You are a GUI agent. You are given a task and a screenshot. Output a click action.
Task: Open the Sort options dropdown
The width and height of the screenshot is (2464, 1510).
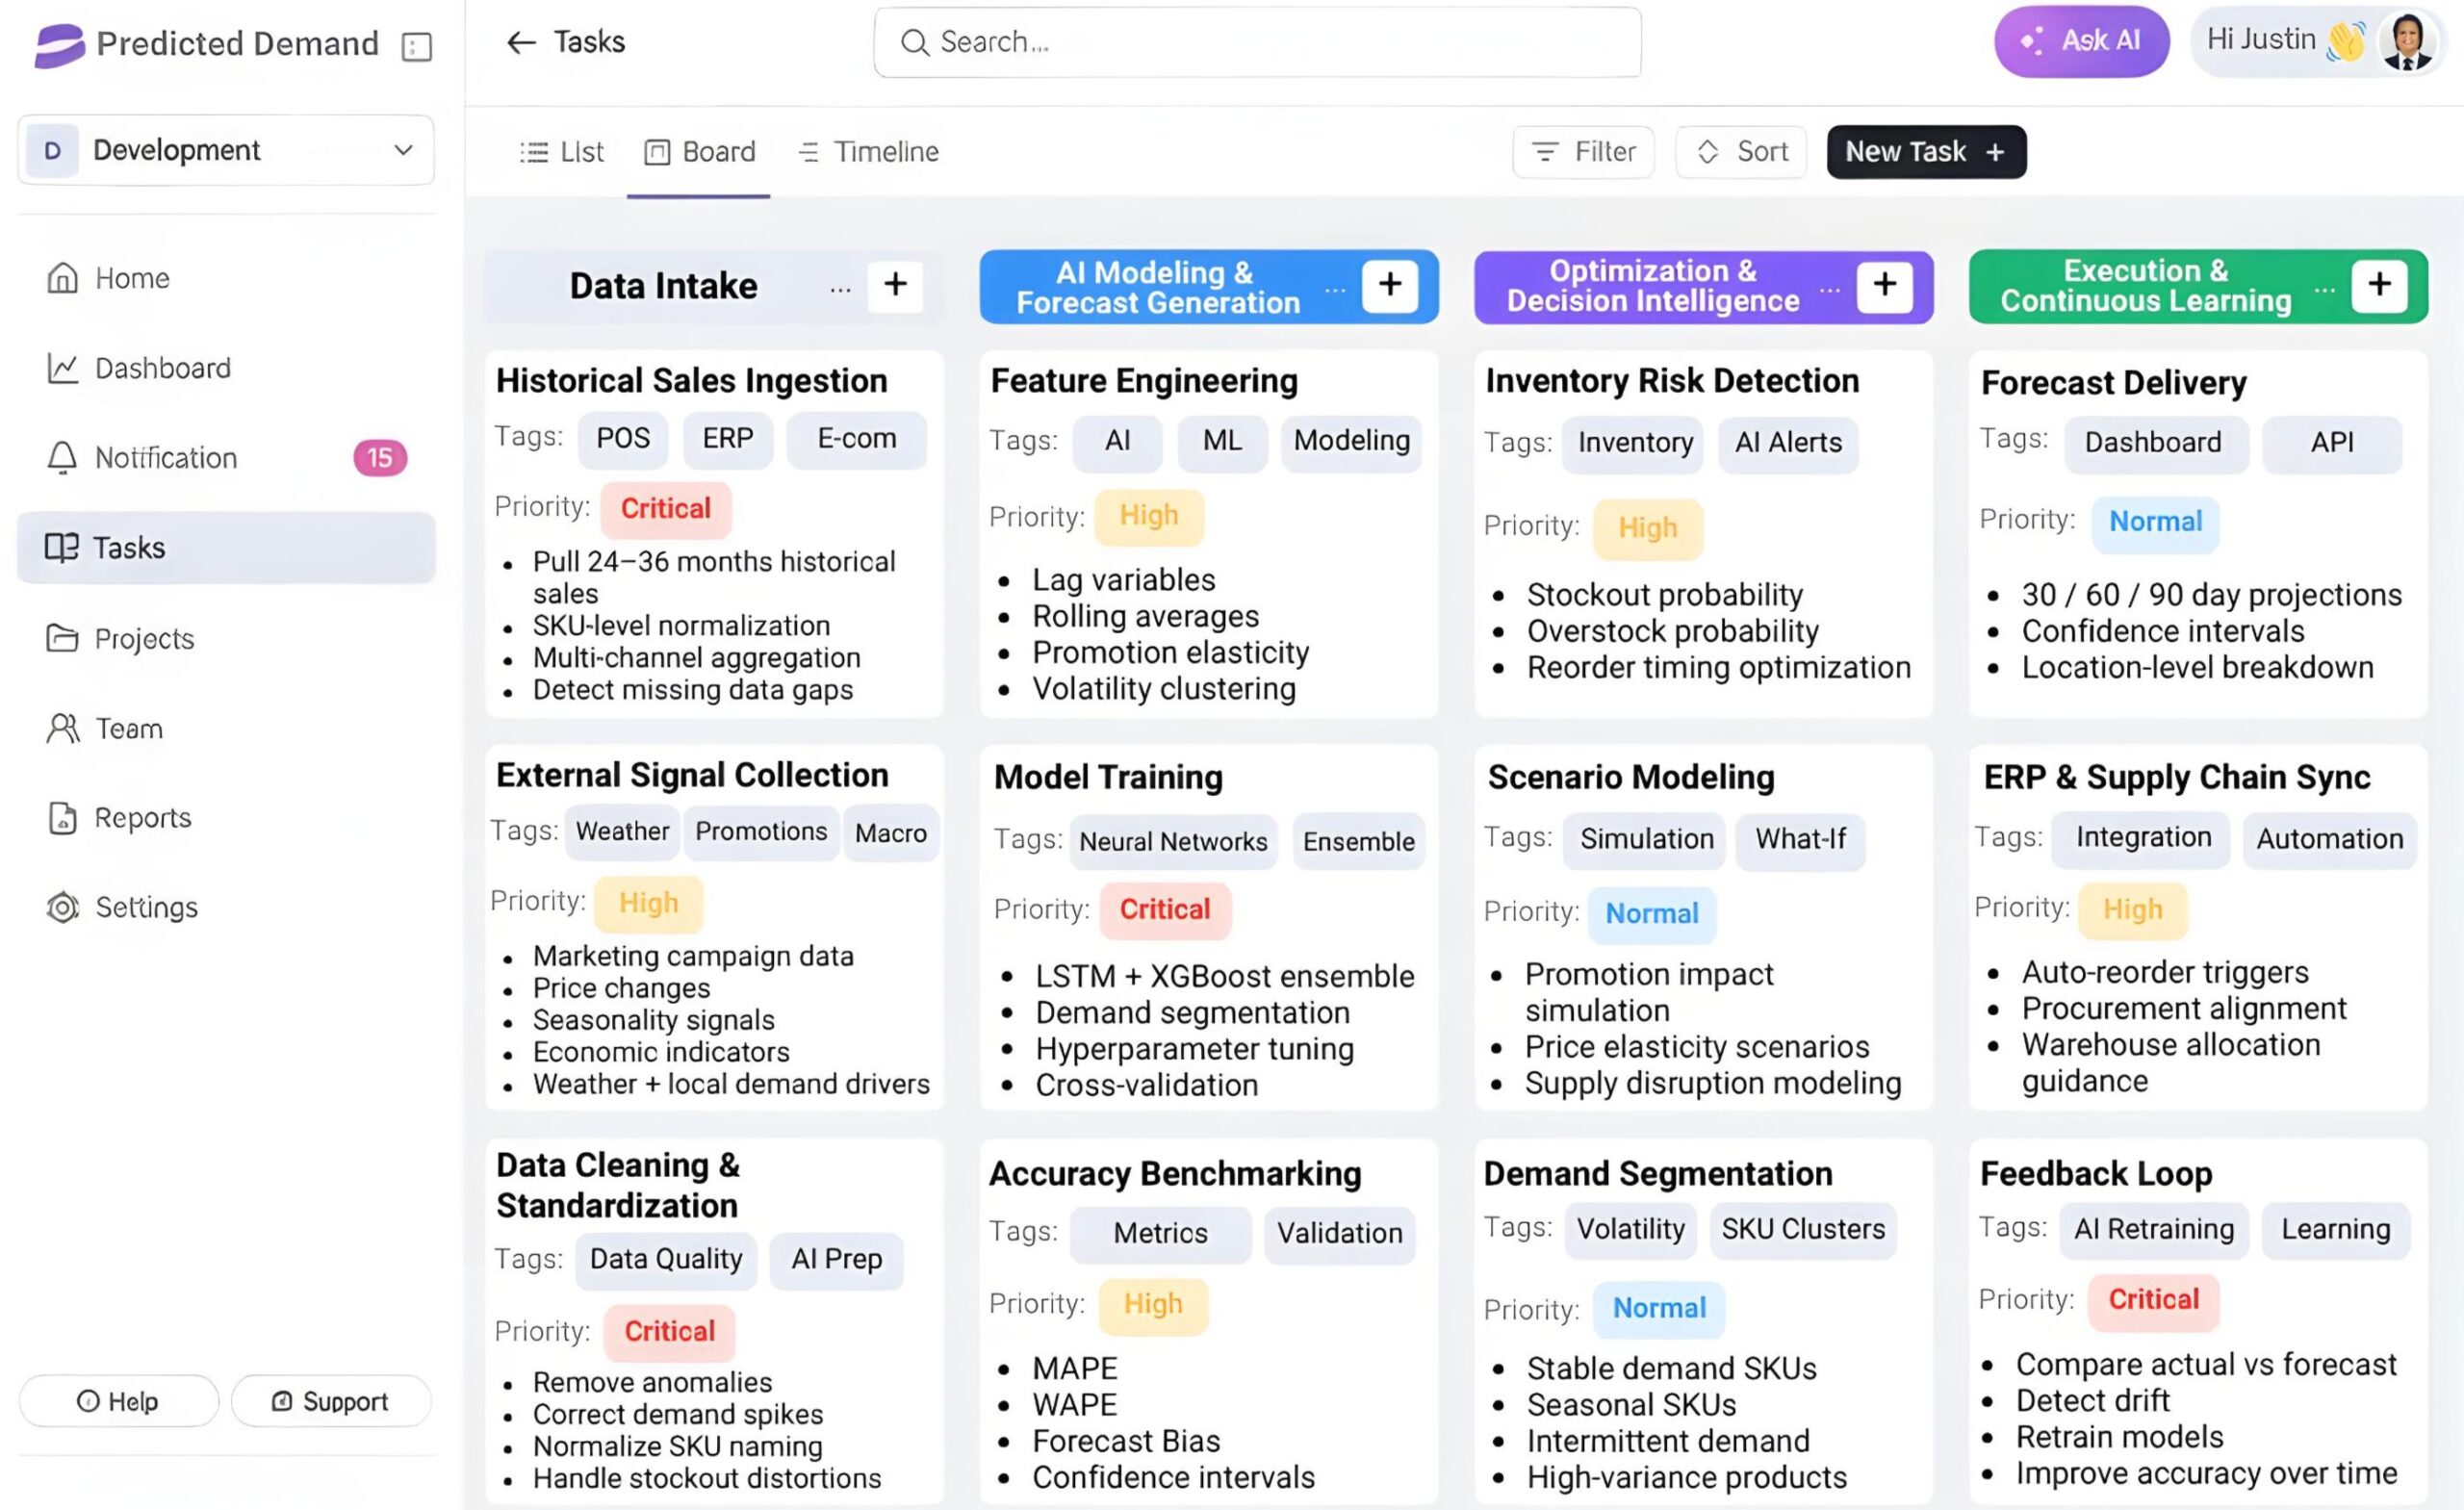pyautogui.click(x=1741, y=152)
